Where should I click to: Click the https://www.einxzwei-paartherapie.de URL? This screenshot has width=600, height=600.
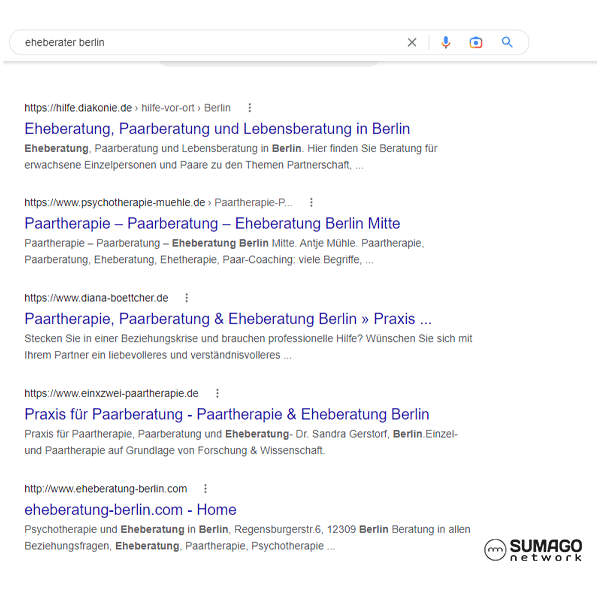click(111, 393)
